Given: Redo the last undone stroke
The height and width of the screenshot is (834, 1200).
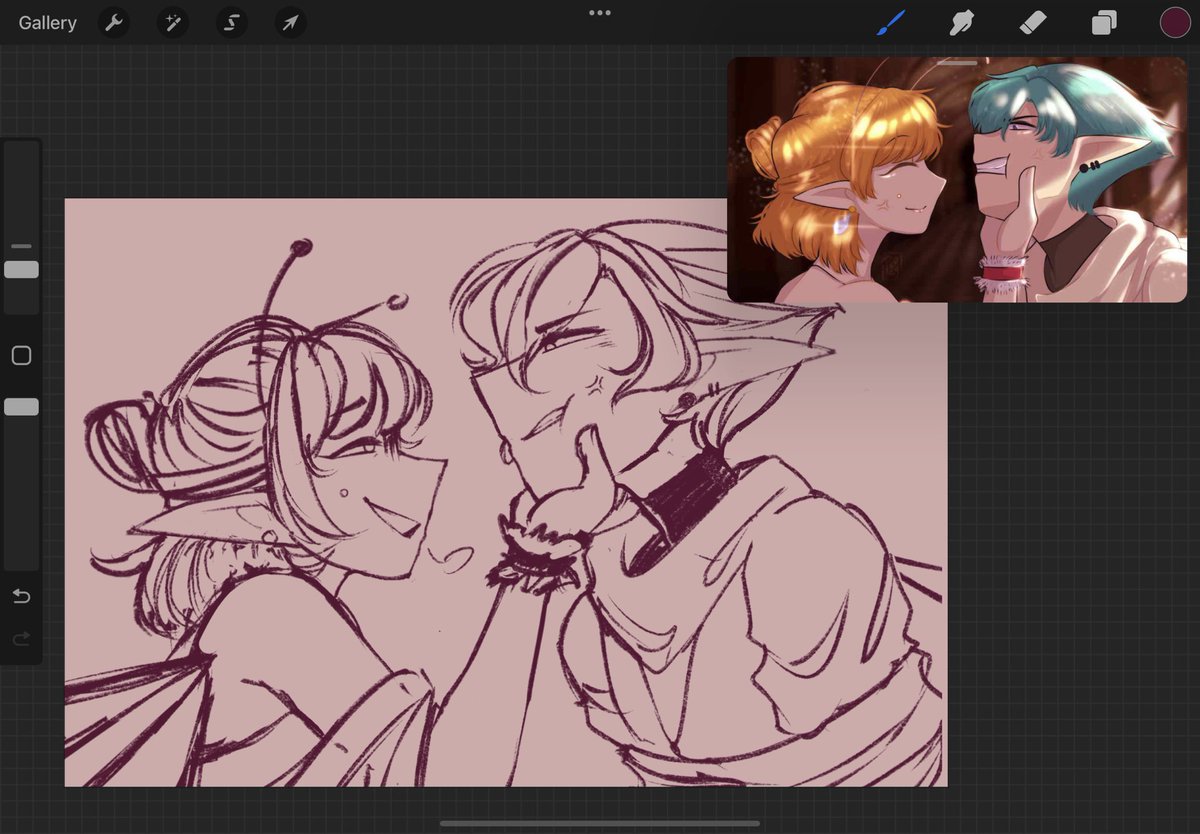Looking at the screenshot, I should pyautogui.click(x=21, y=638).
